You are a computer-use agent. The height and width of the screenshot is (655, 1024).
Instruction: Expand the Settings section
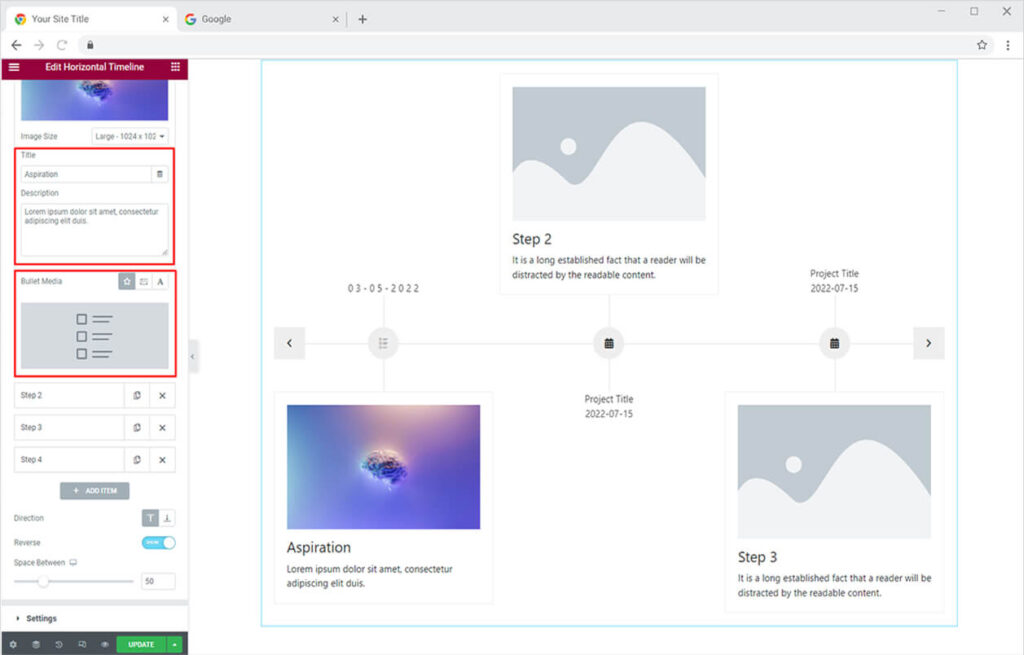(x=41, y=618)
